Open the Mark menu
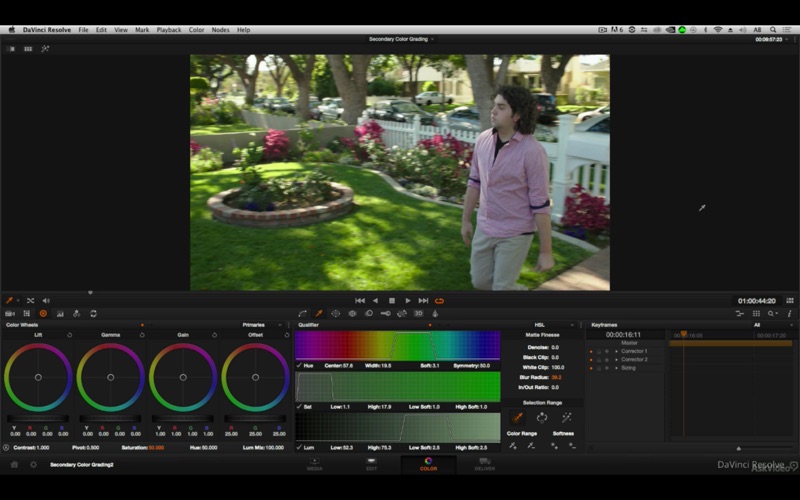800x500 pixels. tap(142, 30)
